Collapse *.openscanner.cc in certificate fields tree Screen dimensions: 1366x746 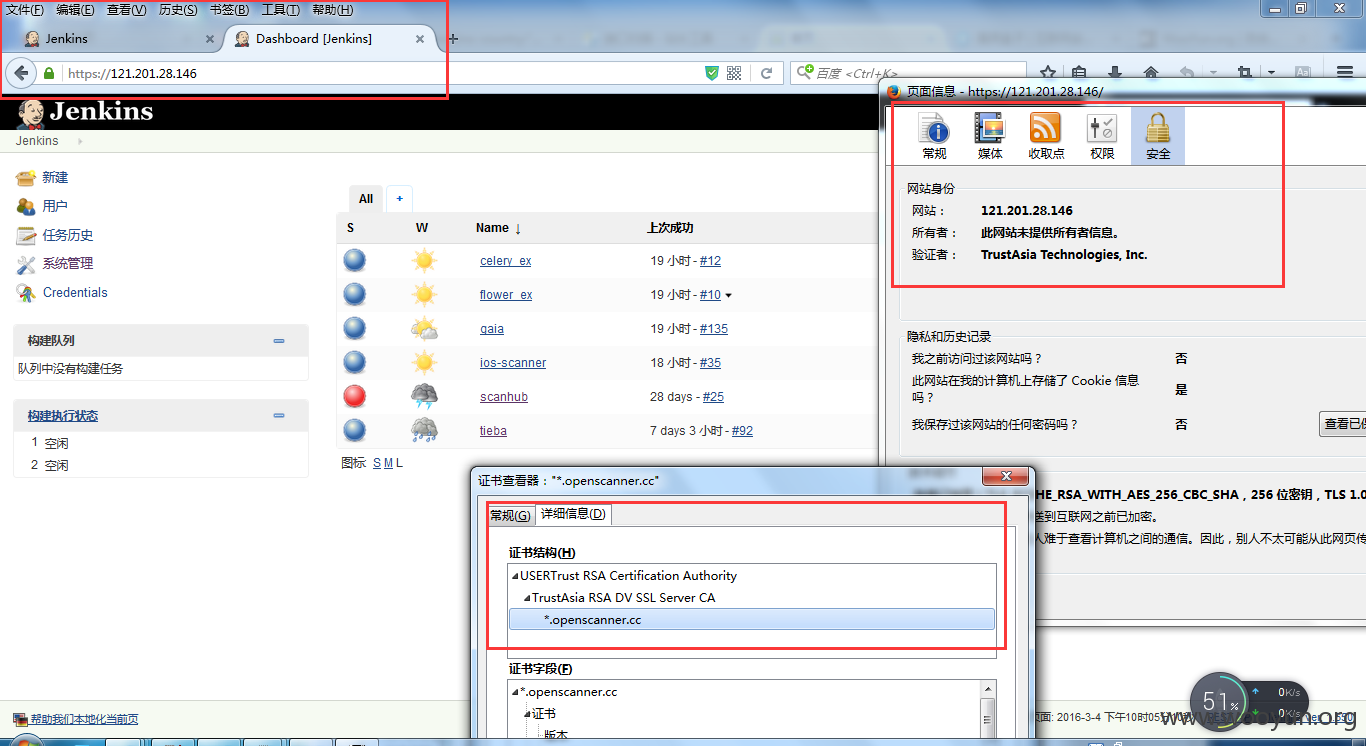point(515,692)
